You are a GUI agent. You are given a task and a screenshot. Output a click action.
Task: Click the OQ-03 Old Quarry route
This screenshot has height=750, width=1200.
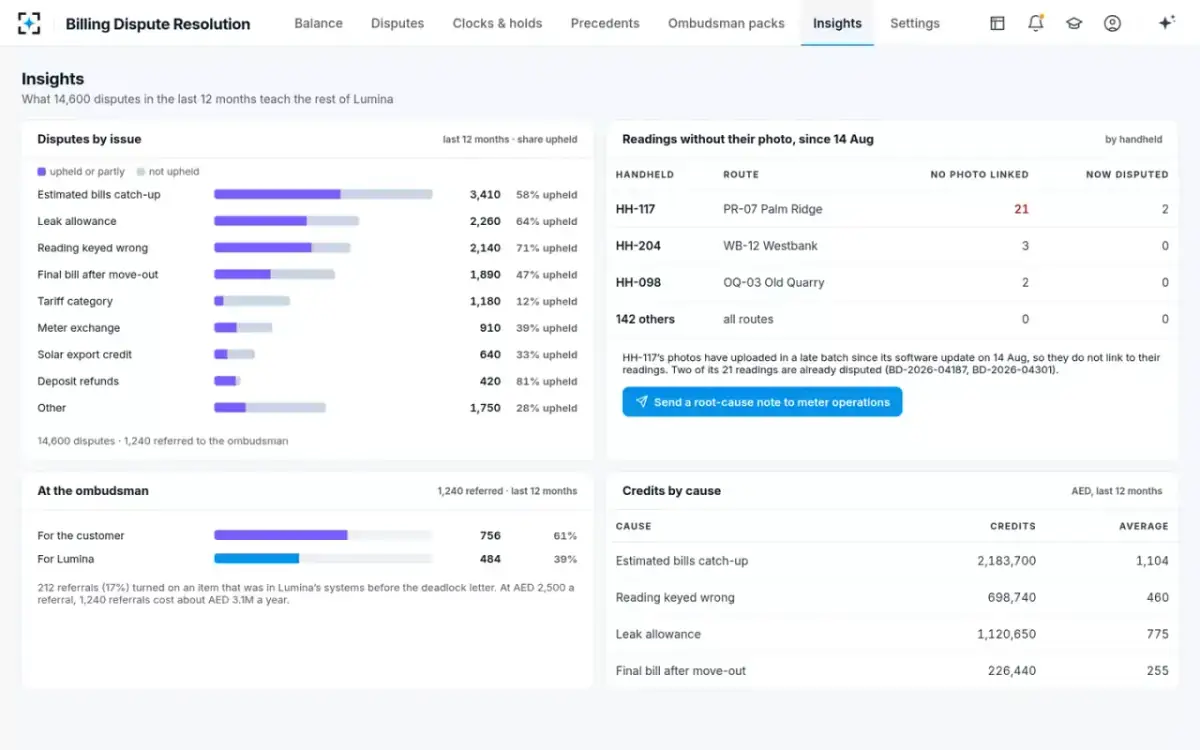coord(774,282)
